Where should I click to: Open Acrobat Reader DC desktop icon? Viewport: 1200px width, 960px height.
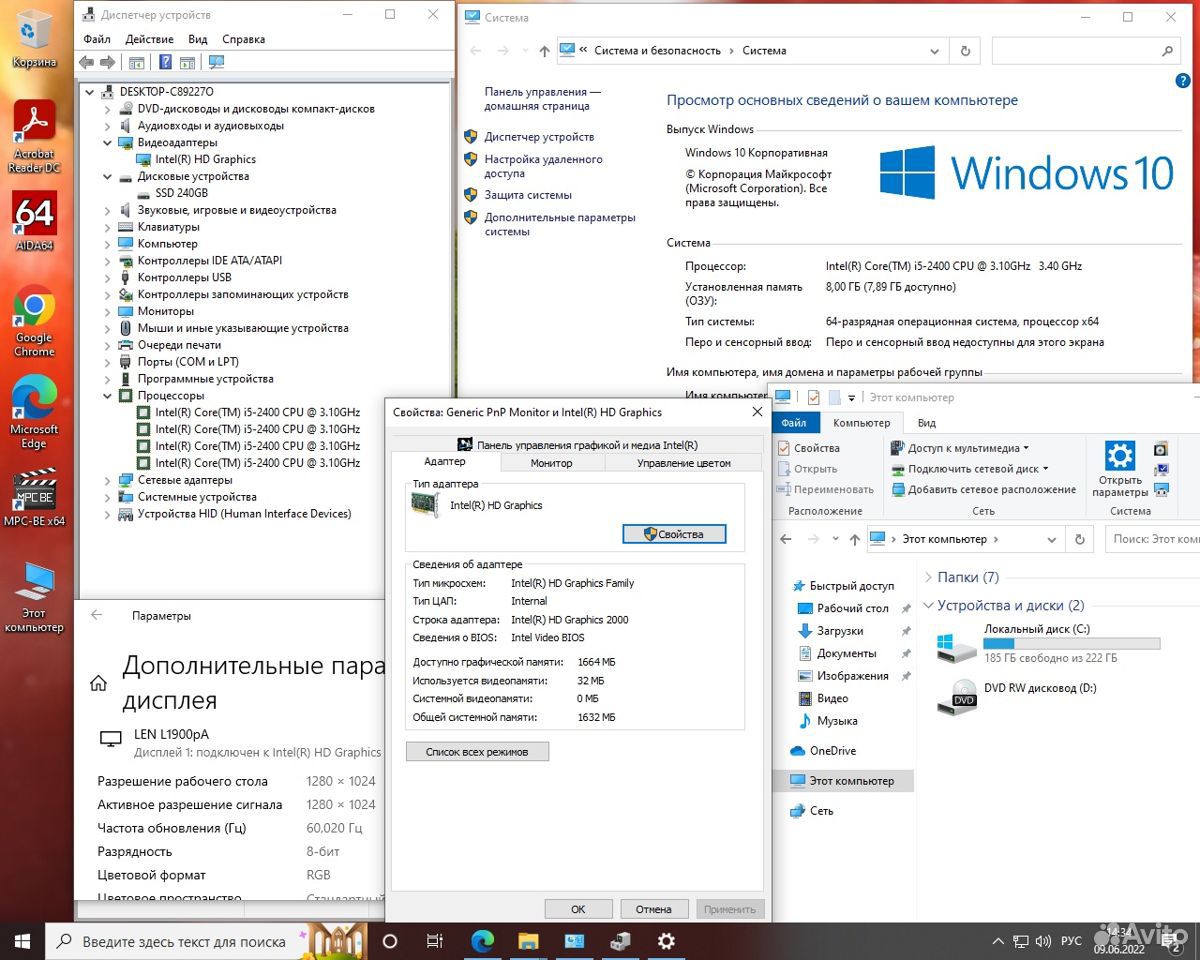(x=34, y=136)
